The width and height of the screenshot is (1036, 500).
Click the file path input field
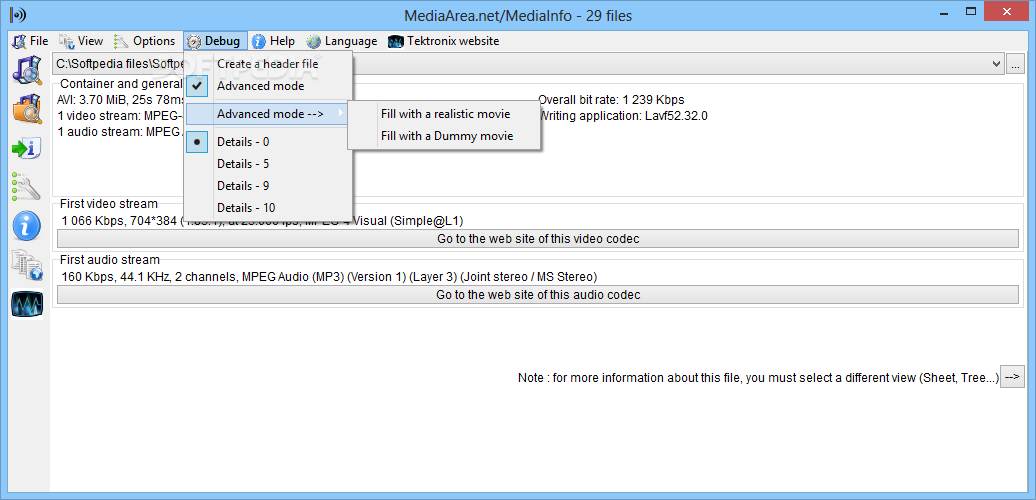(529, 64)
